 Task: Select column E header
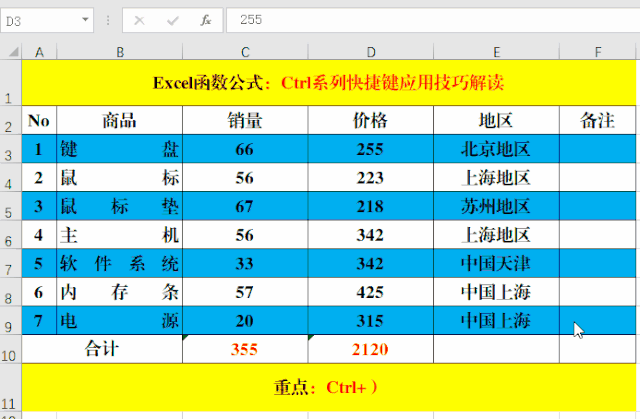point(496,52)
